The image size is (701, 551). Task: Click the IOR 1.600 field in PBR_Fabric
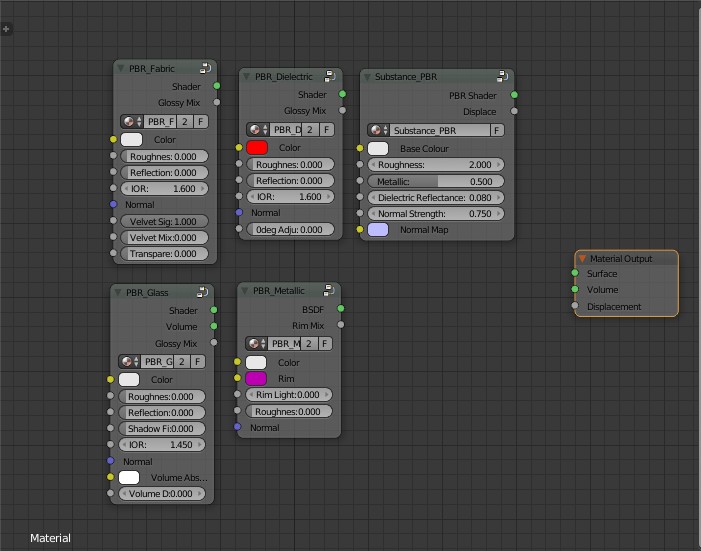165,189
